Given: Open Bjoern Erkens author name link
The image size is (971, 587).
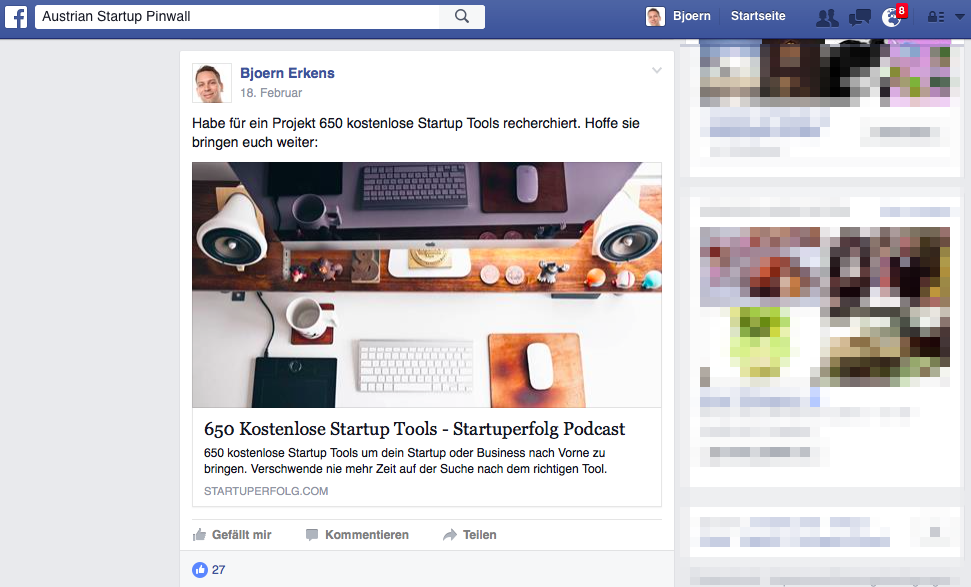Looking at the screenshot, I should coord(287,73).
